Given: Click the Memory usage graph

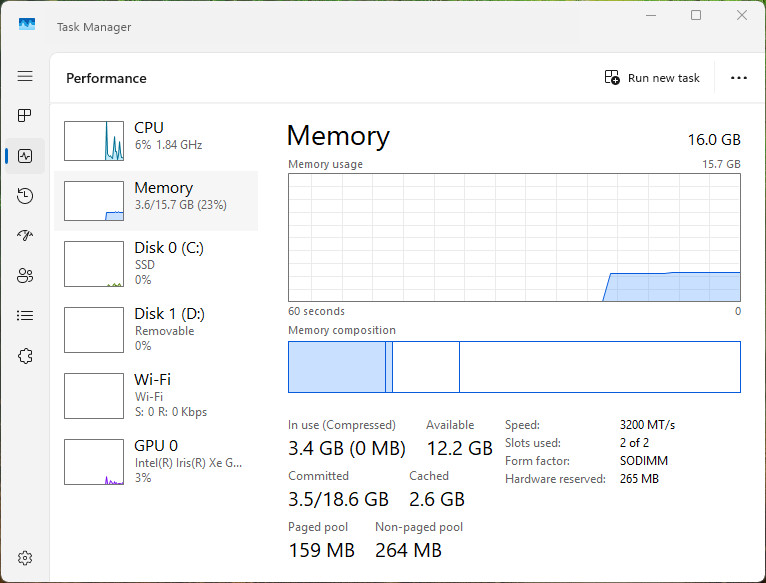Looking at the screenshot, I should pyautogui.click(x=514, y=238).
